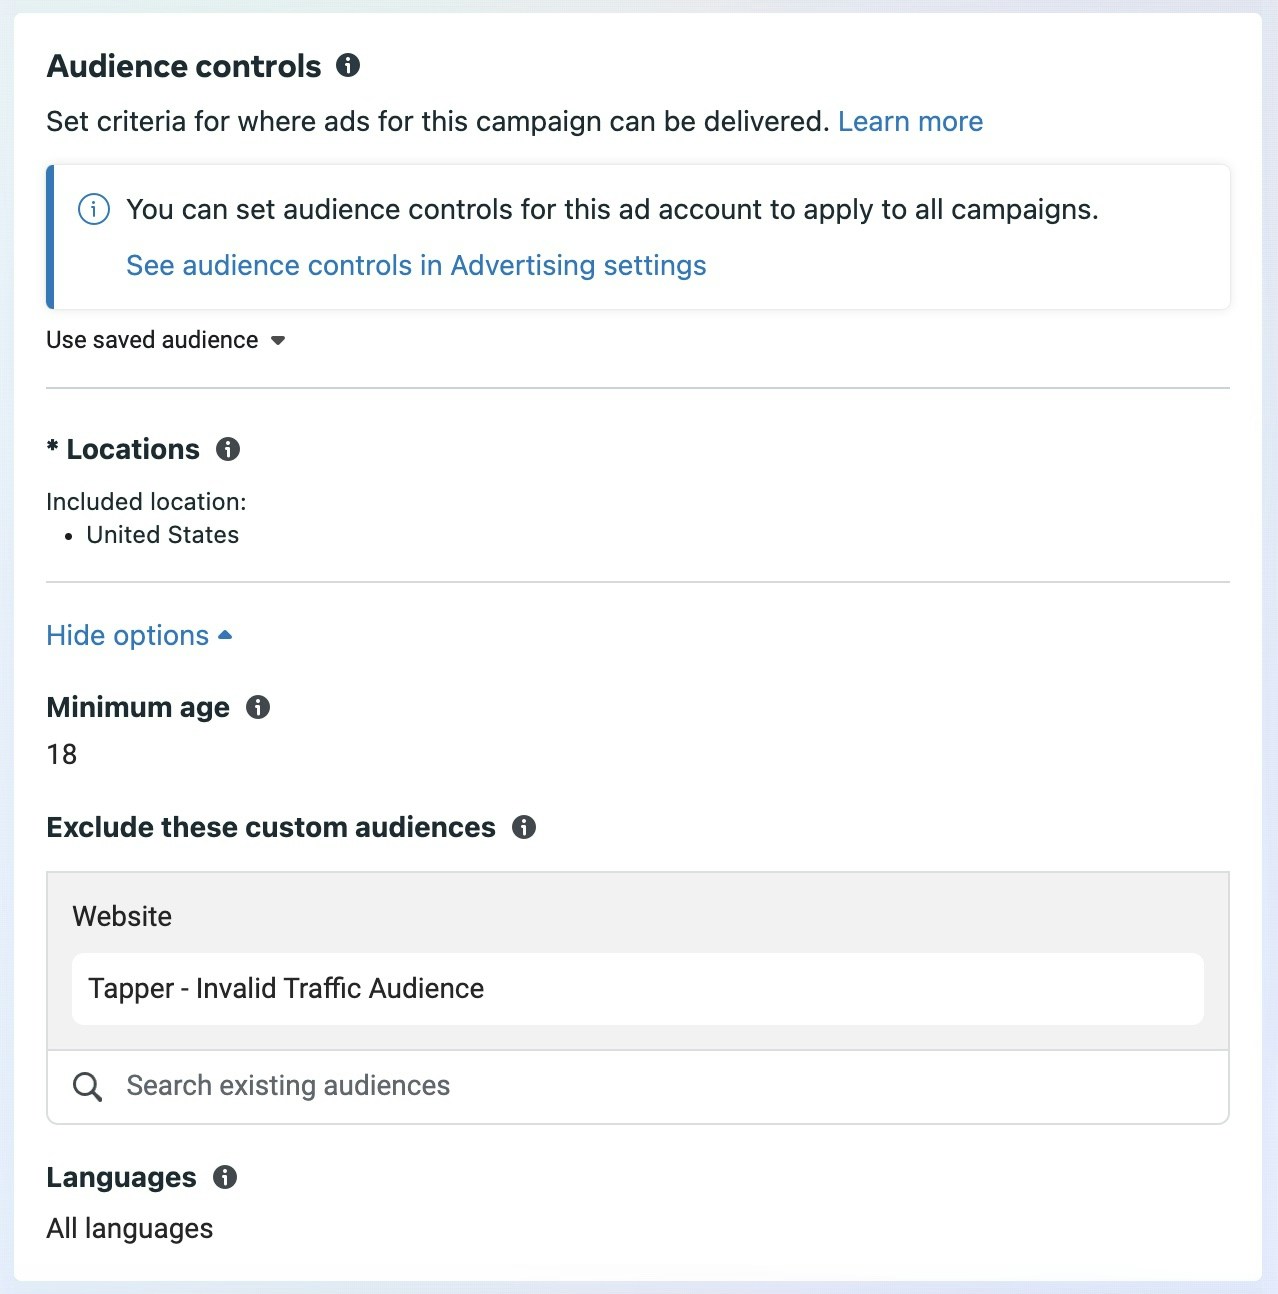Click the upward collapse arrow beside Hide options
This screenshot has height=1294, width=1278.
pyautogui.click(x=224, y=634)
